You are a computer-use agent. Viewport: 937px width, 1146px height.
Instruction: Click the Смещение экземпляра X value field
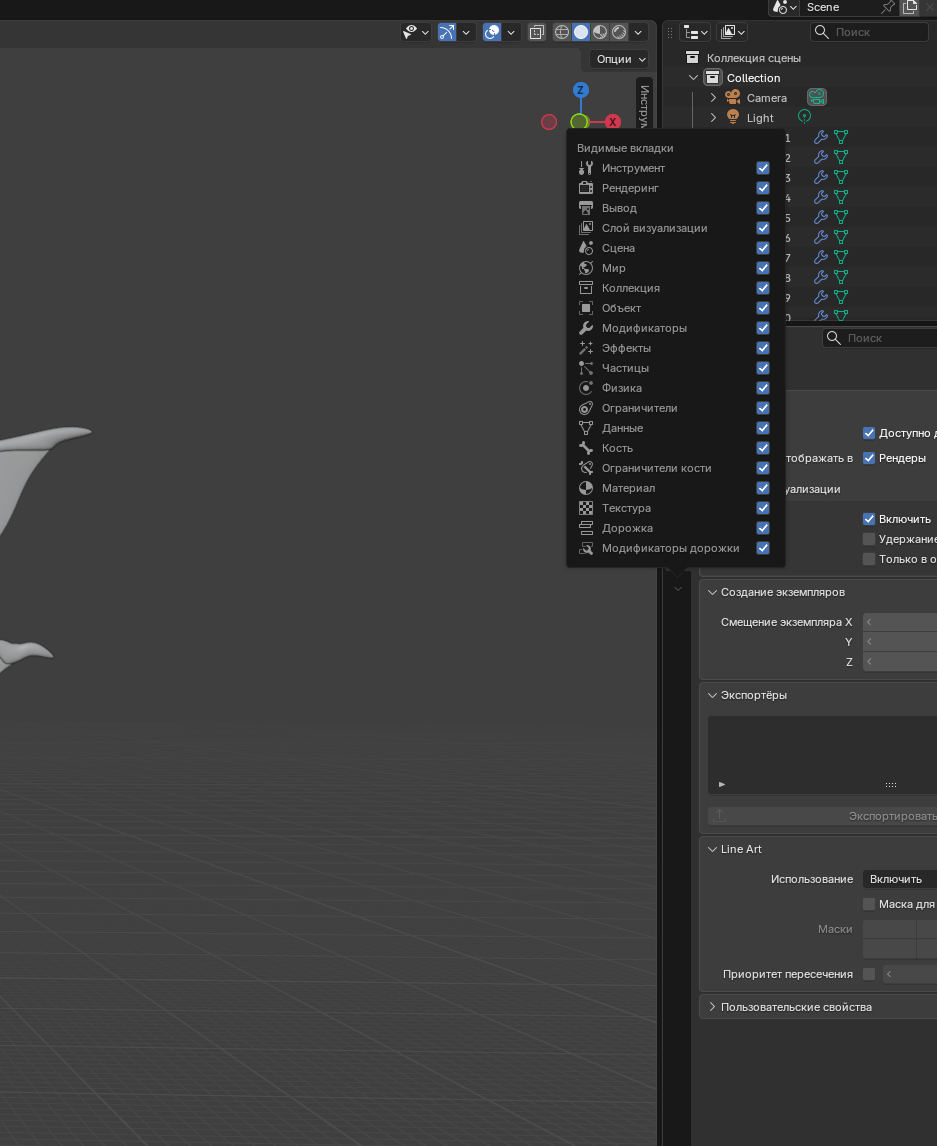click(899, 622)
